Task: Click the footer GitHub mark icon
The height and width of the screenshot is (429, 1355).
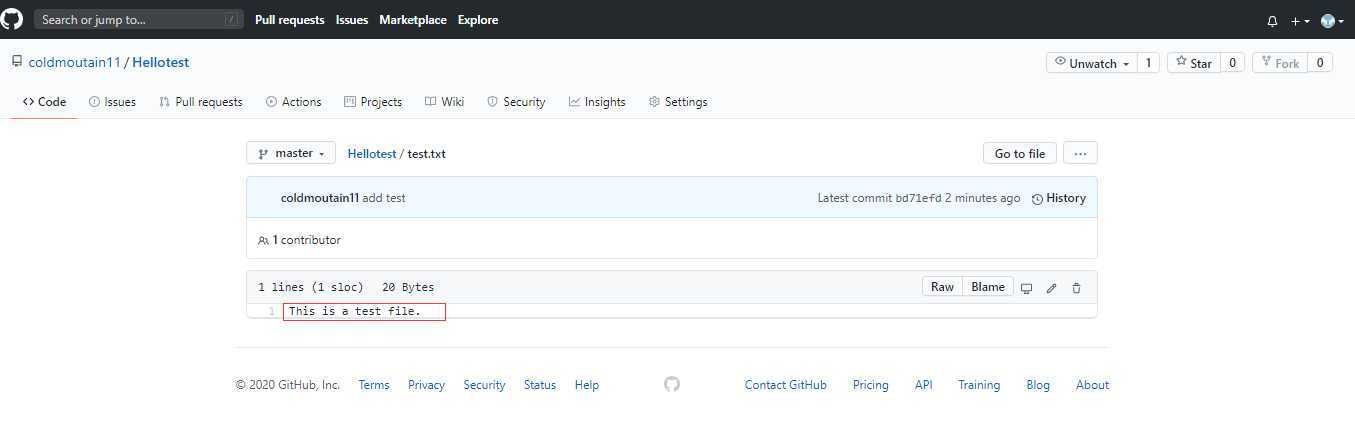Action: [672, 384]
